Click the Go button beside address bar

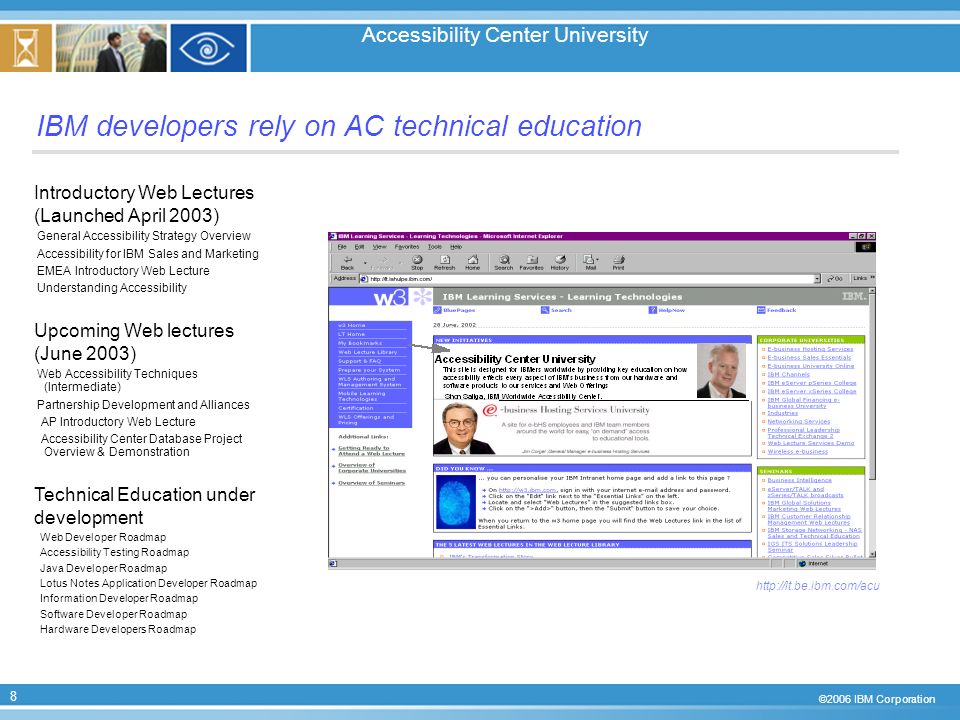pos(834,279)
